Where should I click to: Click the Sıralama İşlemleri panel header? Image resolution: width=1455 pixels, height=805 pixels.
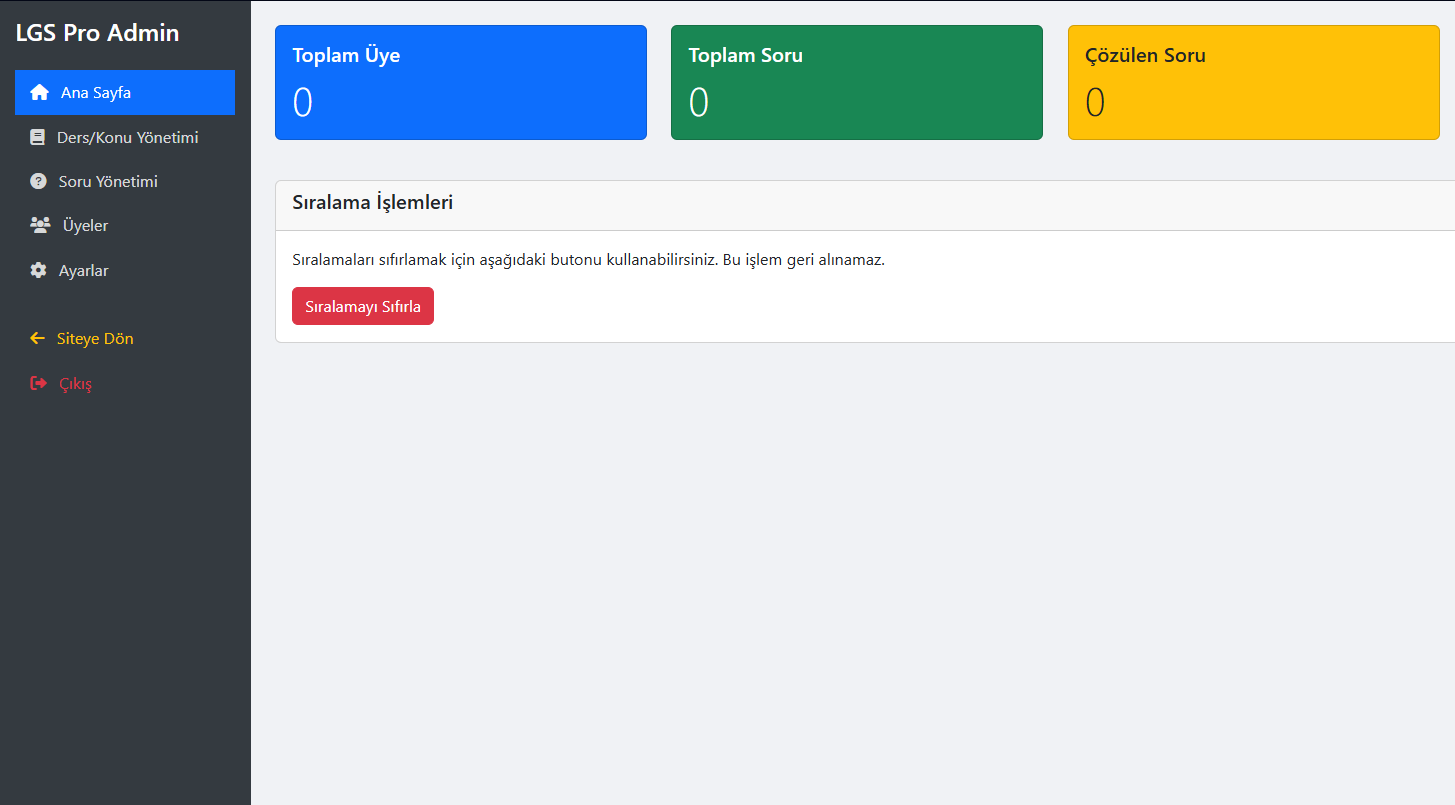tap(372, 203)
